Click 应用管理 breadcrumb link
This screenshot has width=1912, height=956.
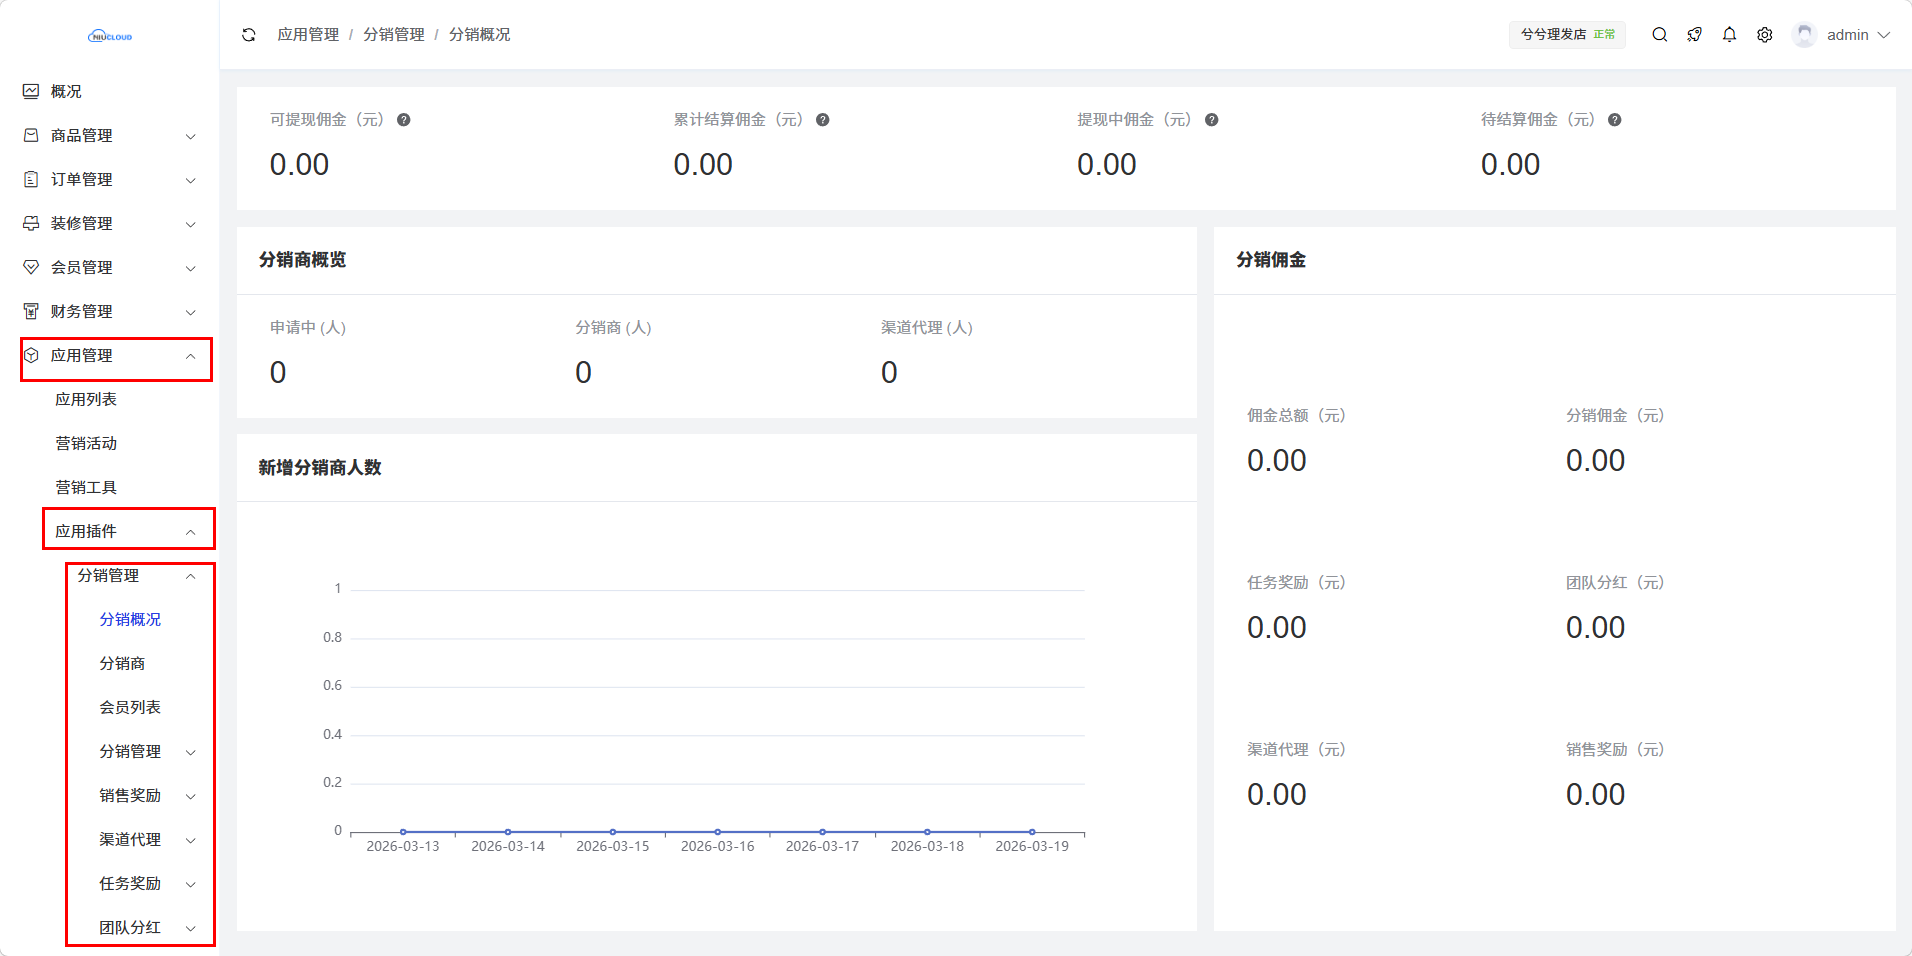click(x=308, y=35)
